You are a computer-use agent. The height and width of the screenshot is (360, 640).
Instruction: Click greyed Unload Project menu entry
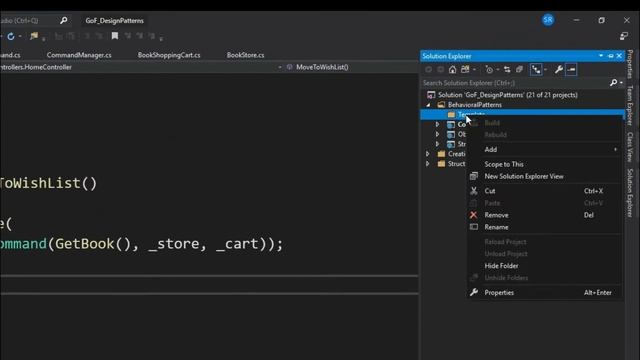click(x=545, y=254)
